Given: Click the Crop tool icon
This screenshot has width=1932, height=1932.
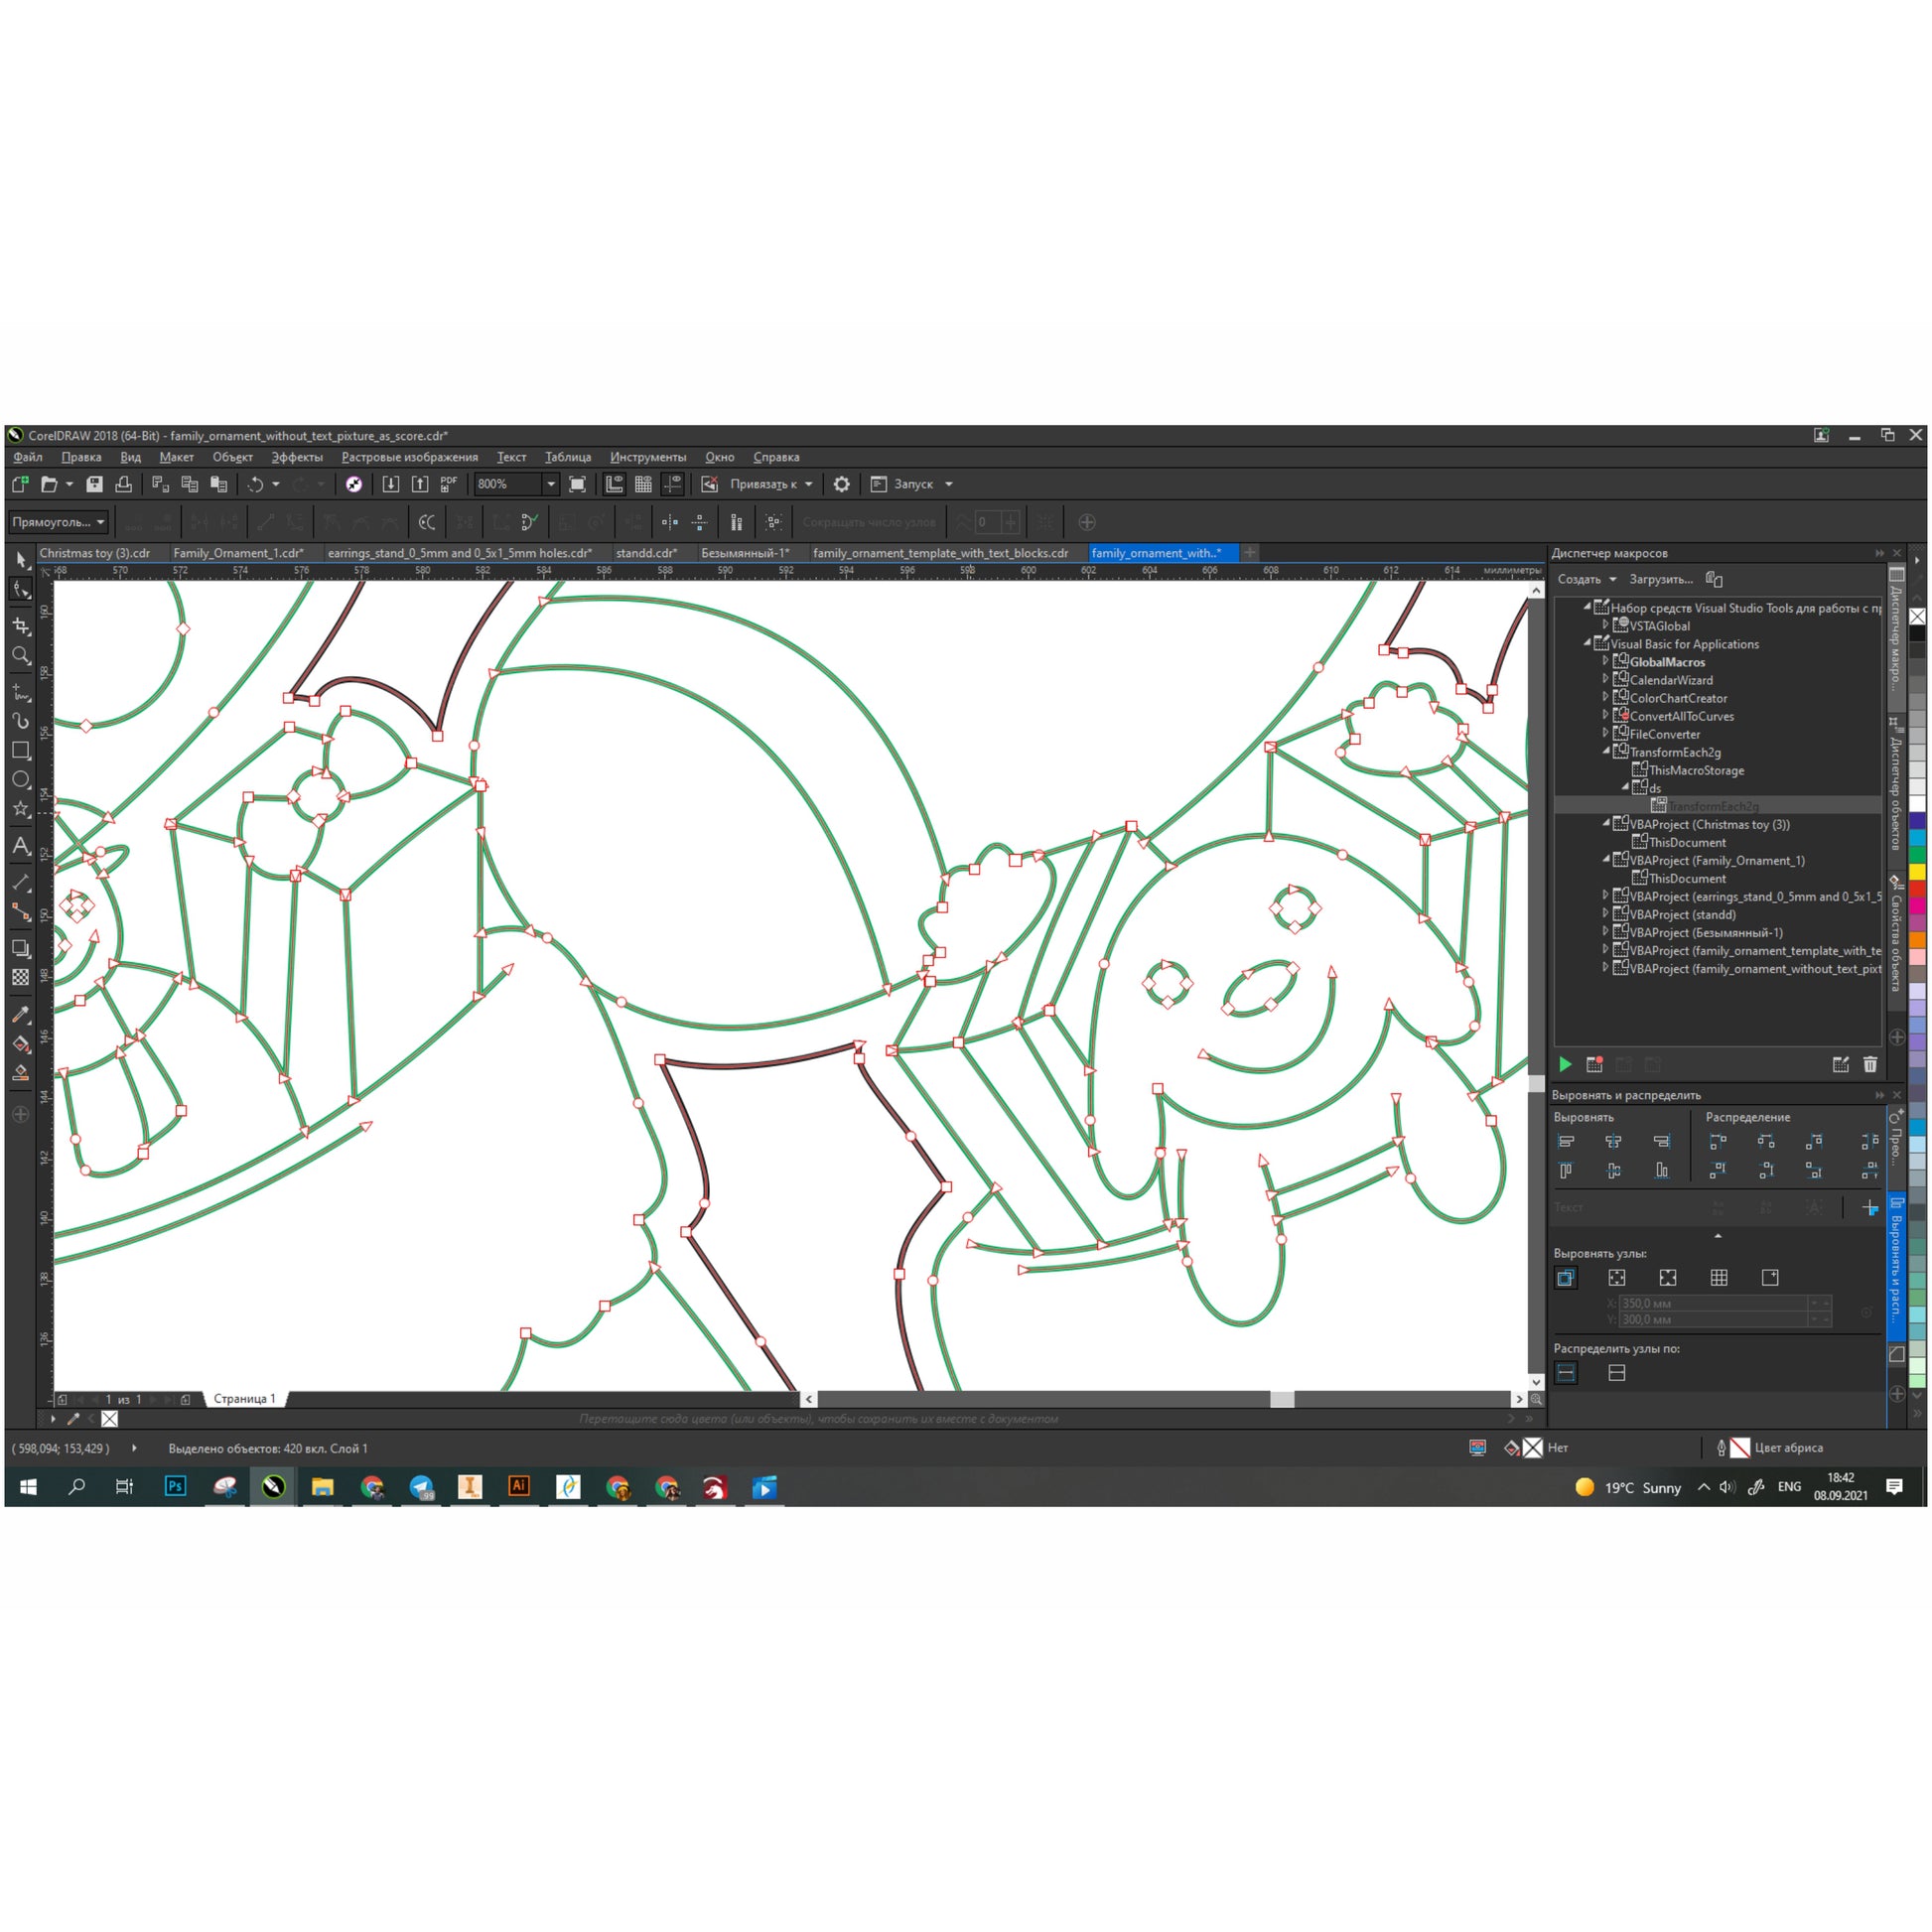Looking at the screenshot, I should coord(21,625).
